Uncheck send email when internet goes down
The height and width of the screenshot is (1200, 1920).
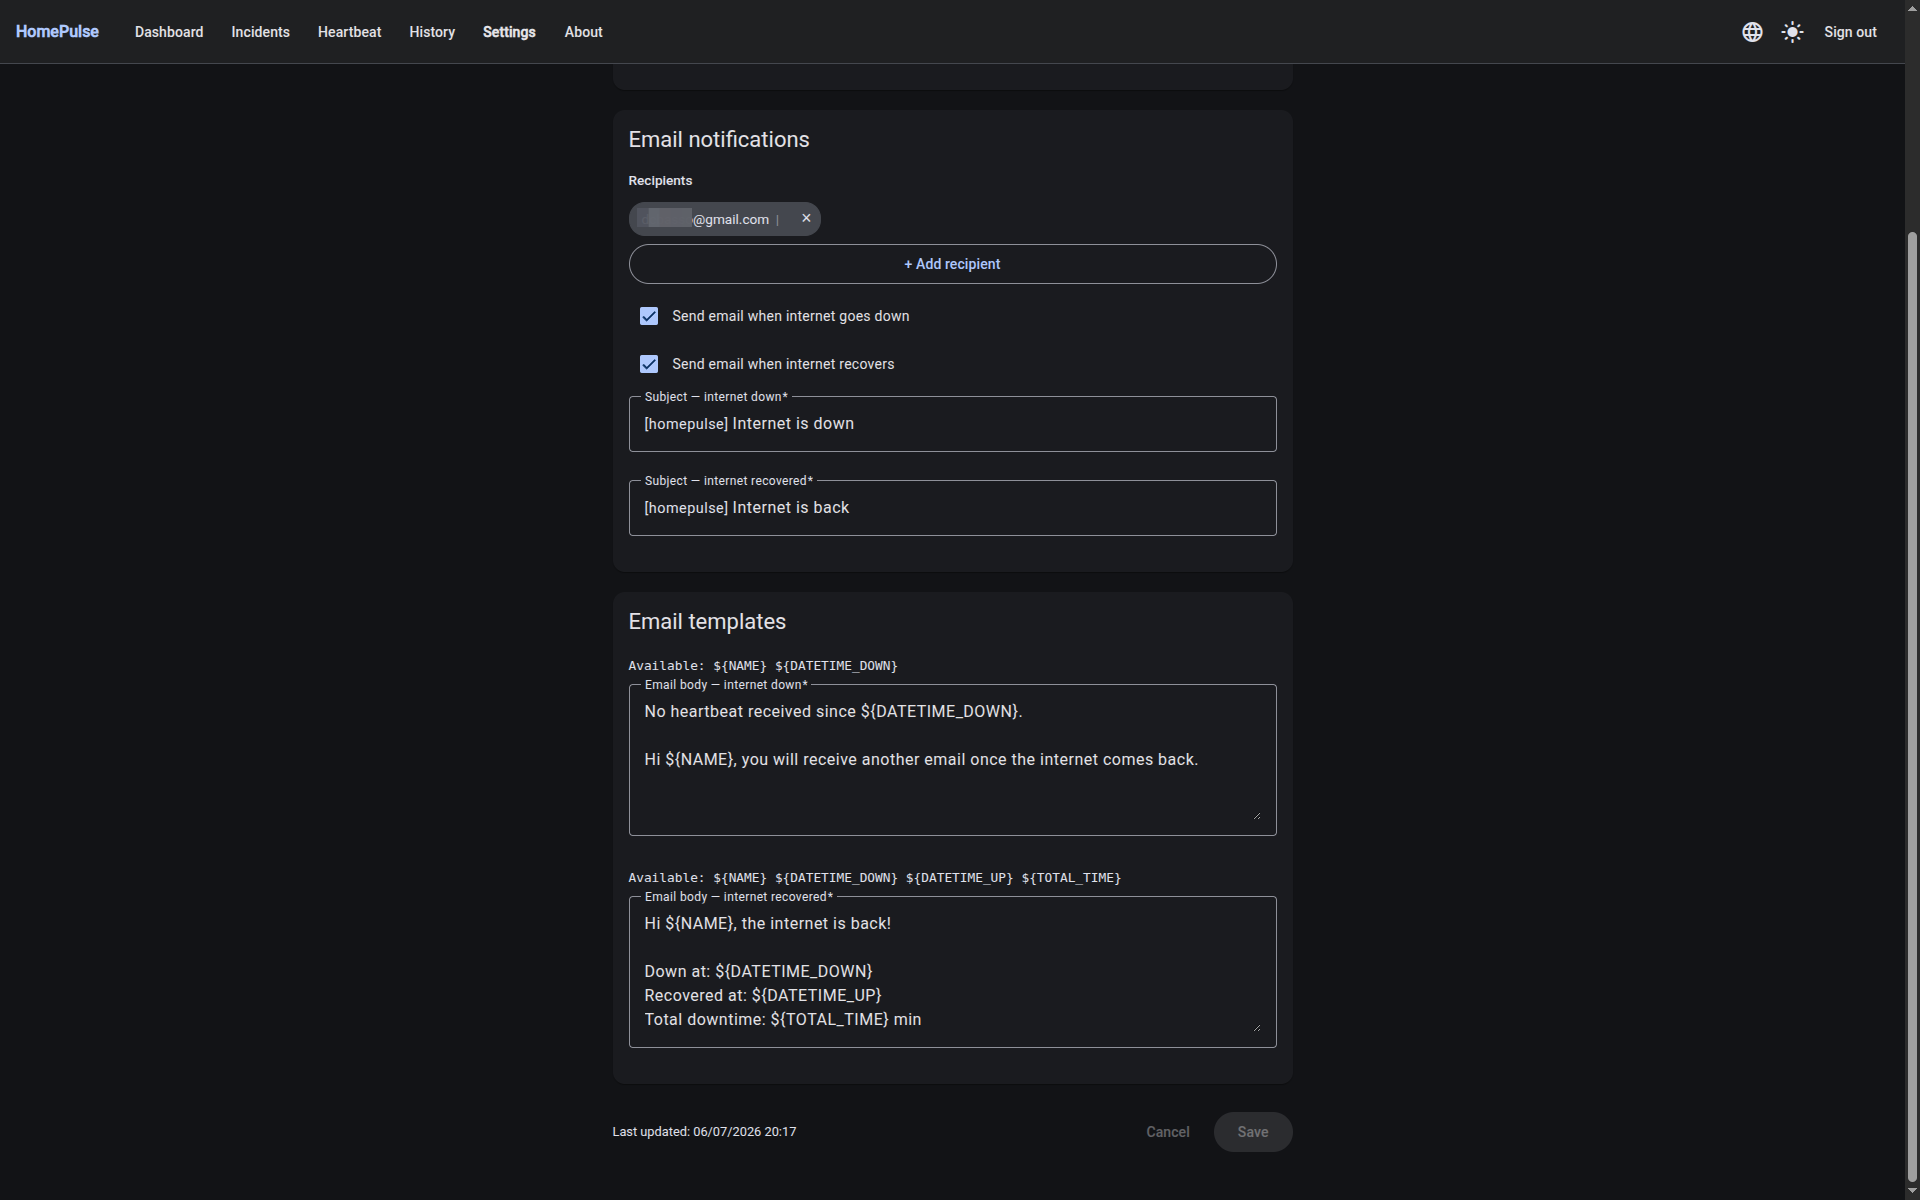coord(649,316)
